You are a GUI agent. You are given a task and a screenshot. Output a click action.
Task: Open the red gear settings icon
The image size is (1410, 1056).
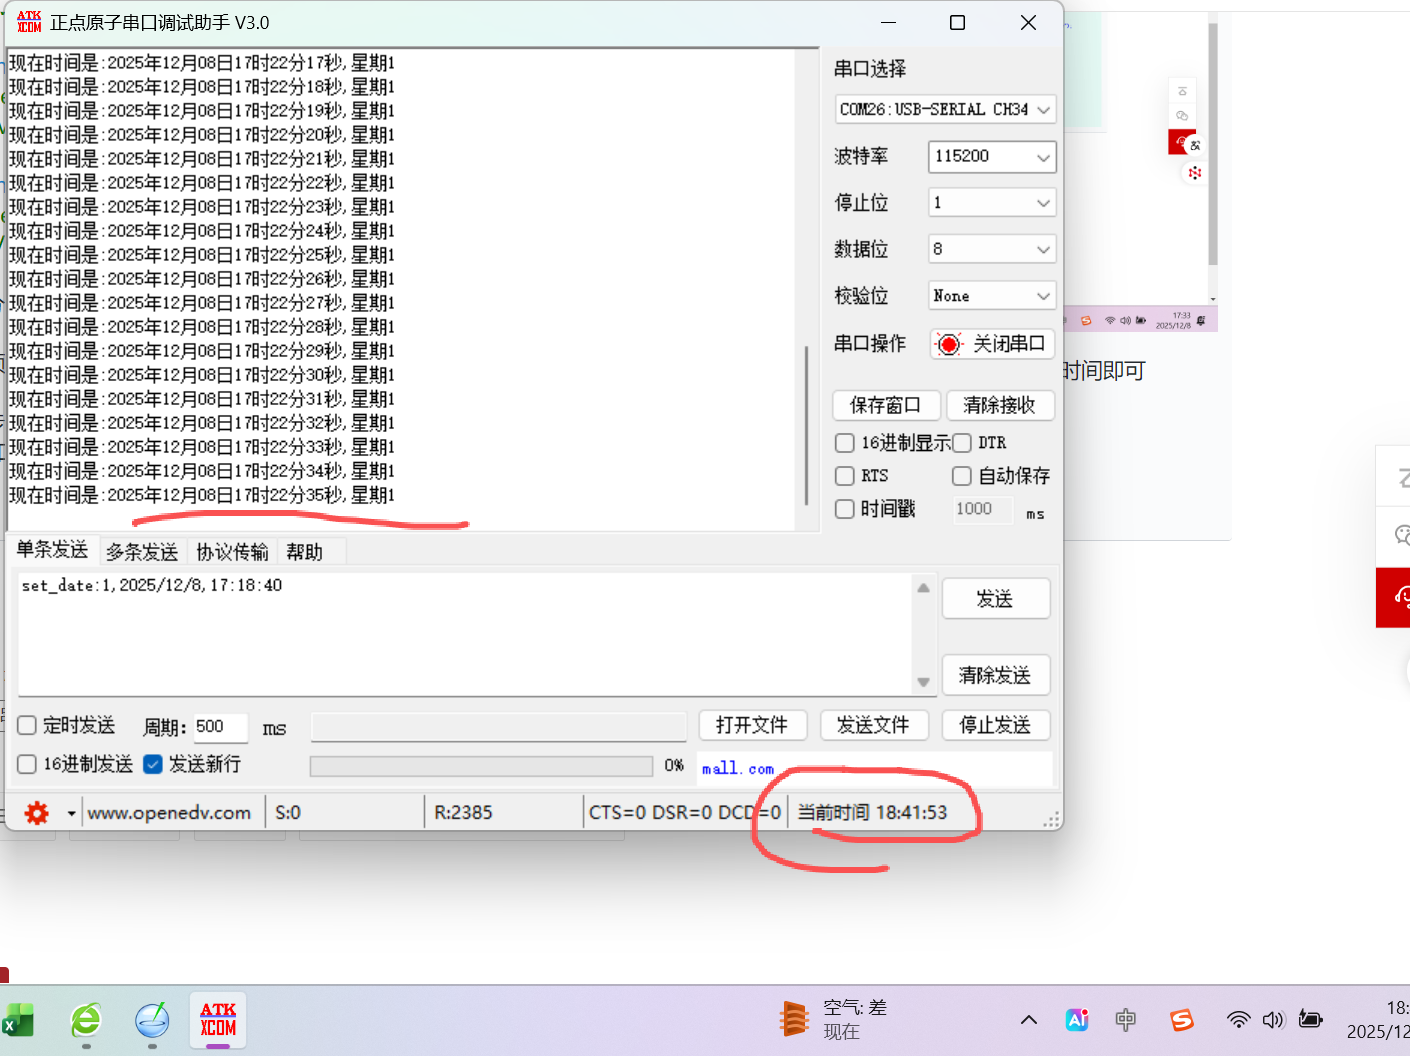pyautogui.click(x=37, y=813)
